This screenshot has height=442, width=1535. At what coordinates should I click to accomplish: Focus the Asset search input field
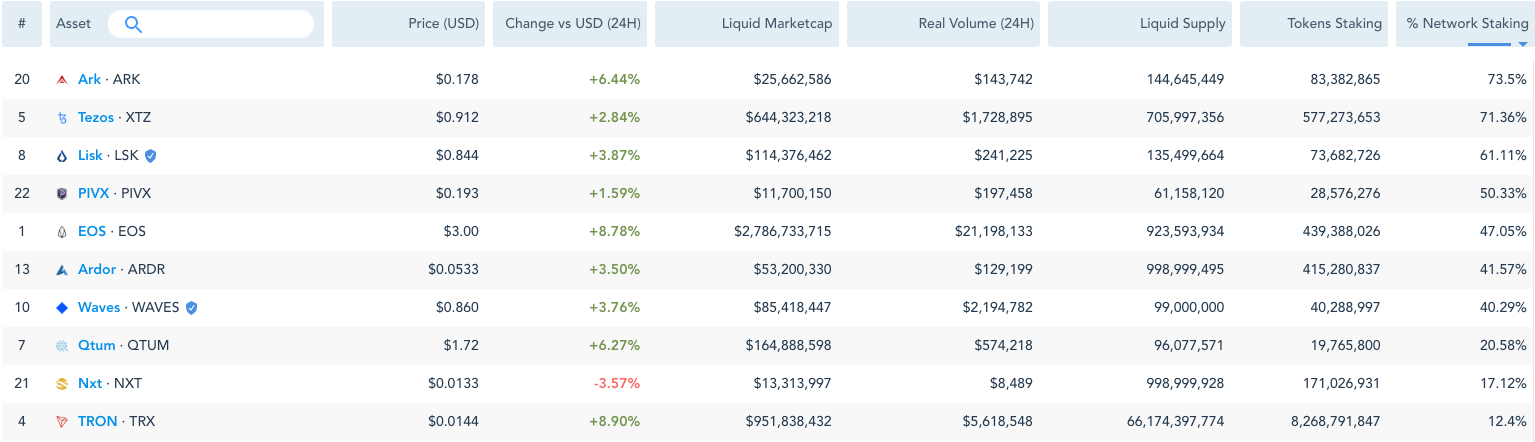pos(211,24)
